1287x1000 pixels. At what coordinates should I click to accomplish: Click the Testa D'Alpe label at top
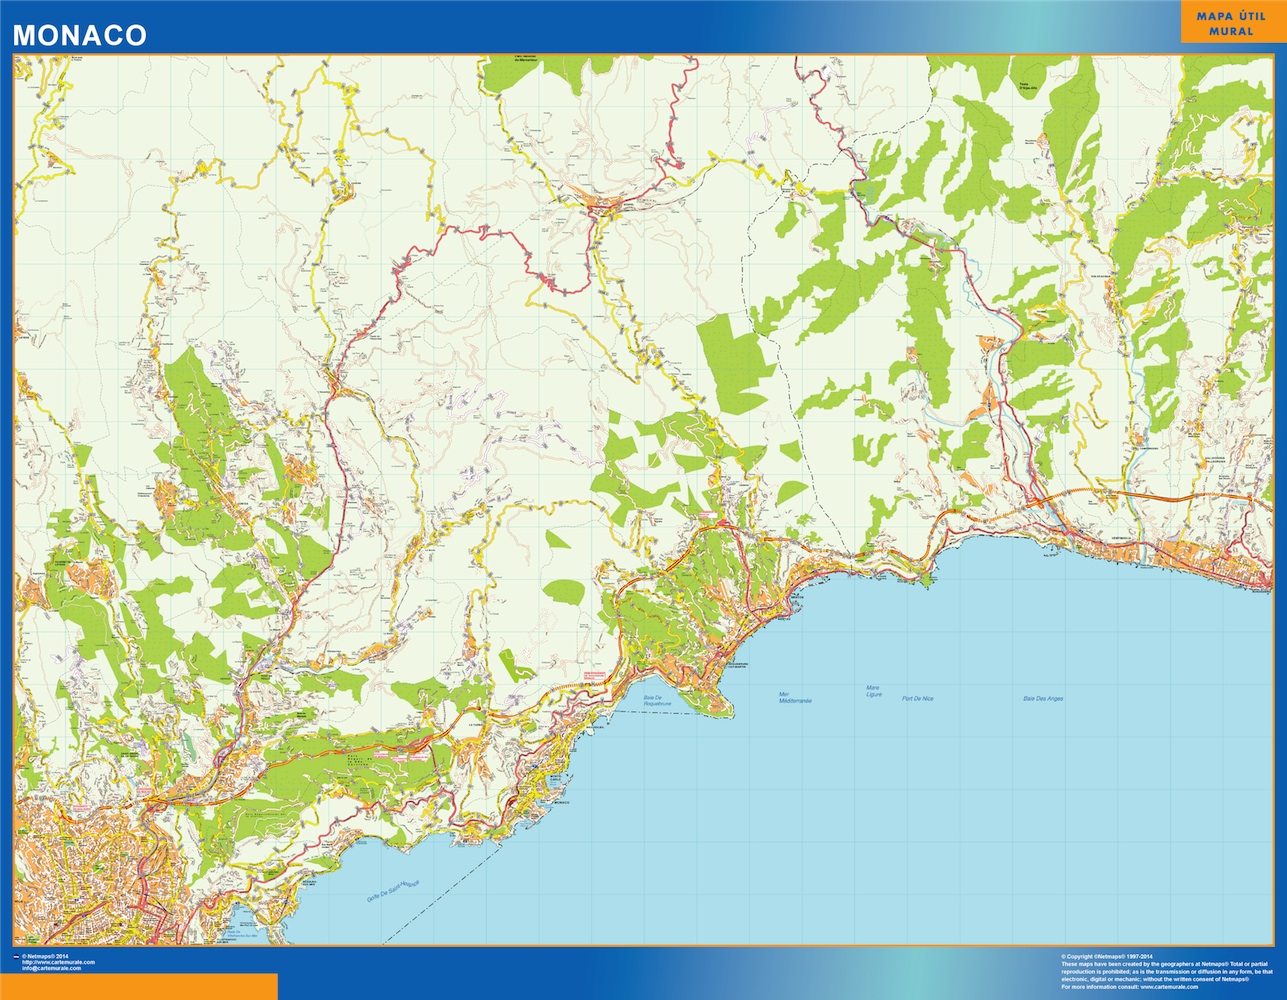[x=1030, y=86]
